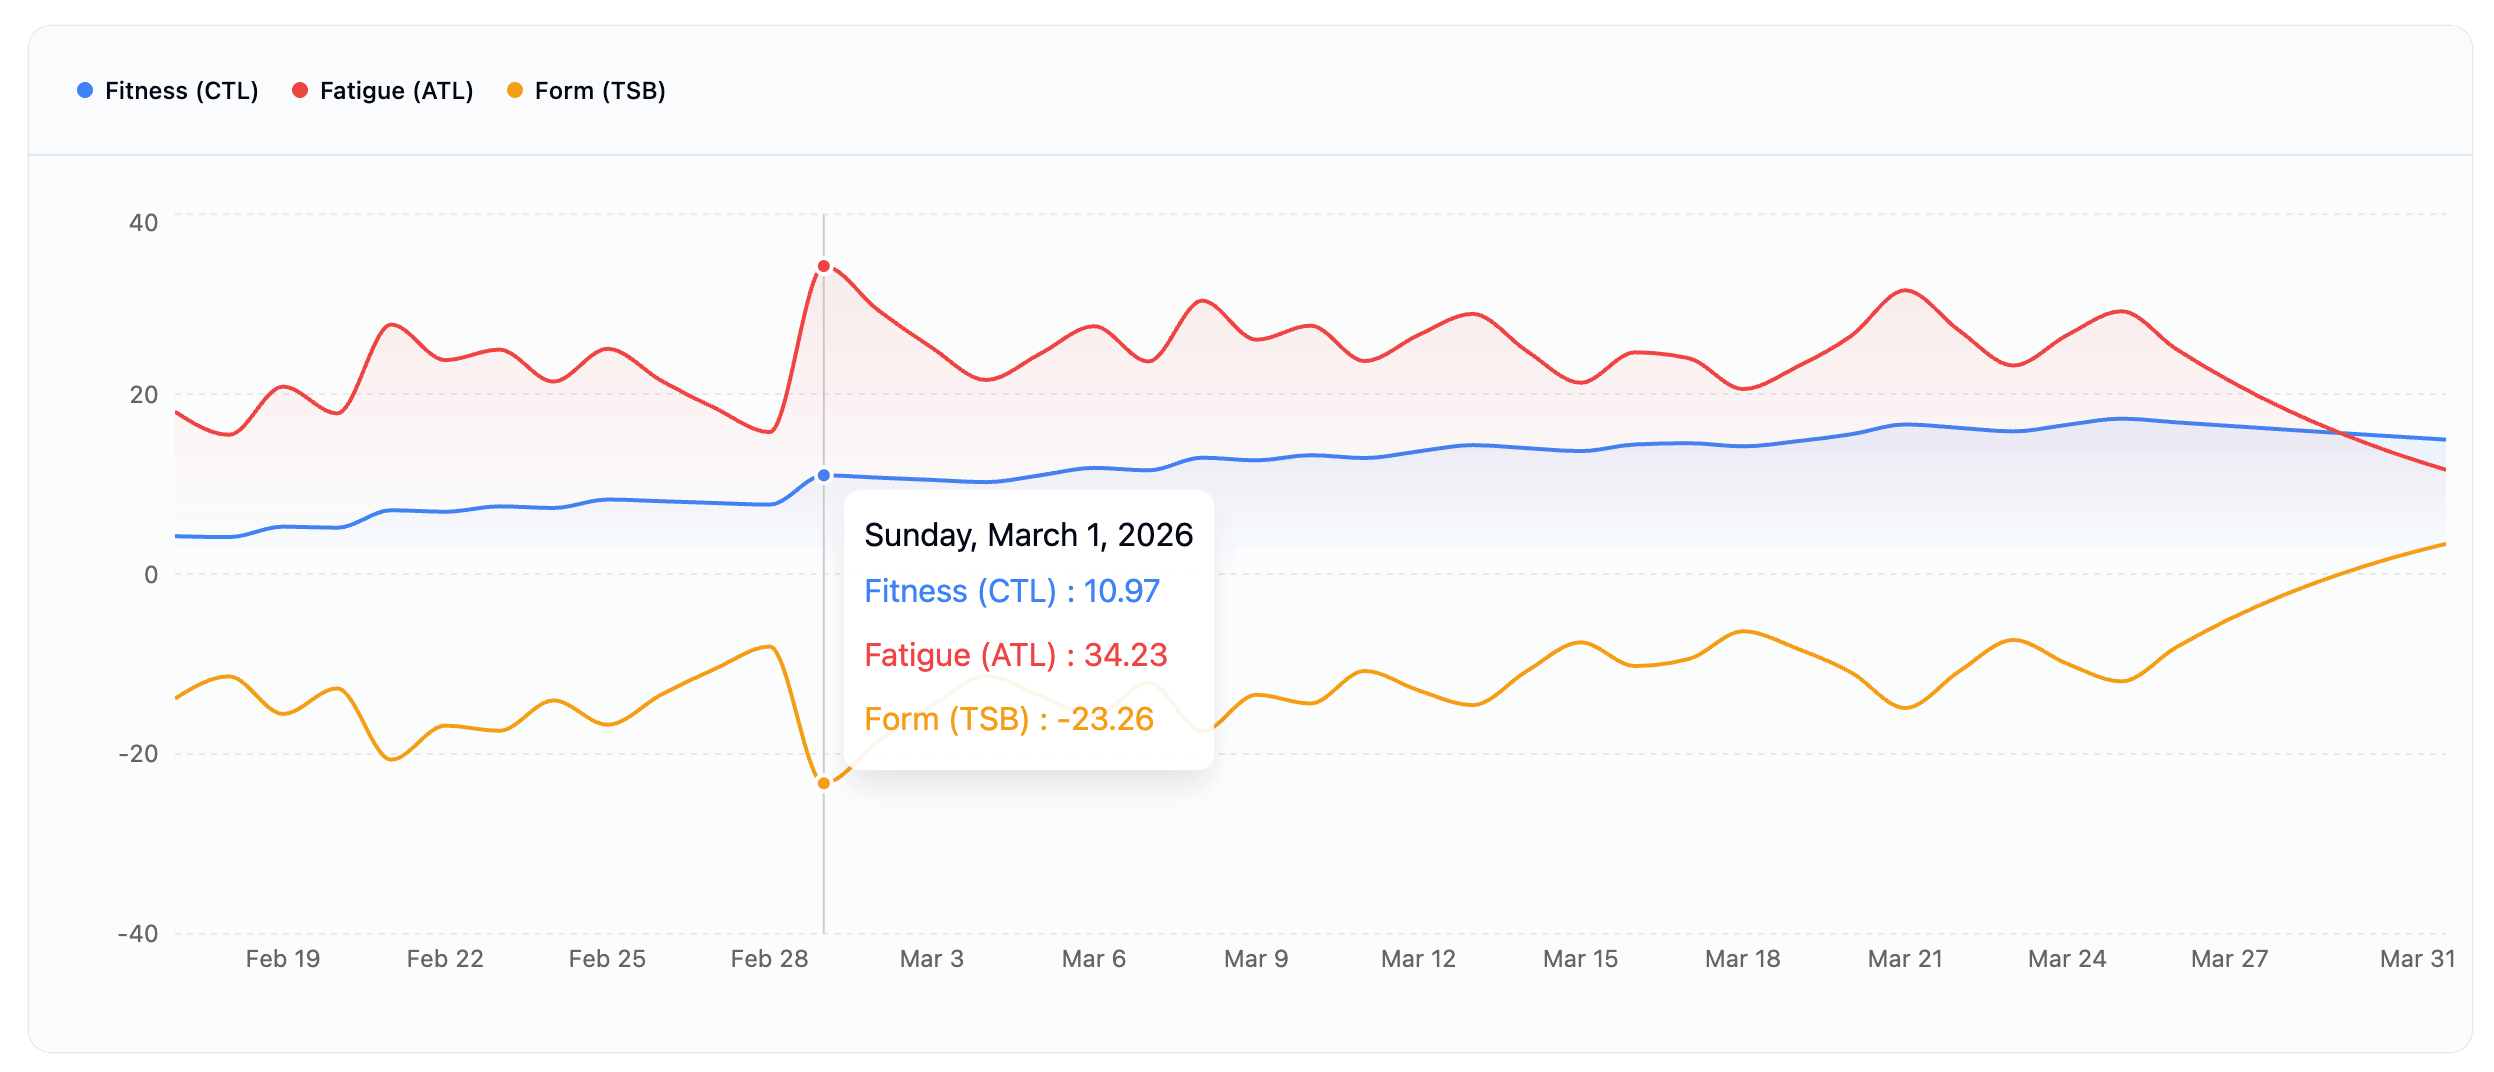This screenshot has height=1072, width=2494.
Task: Click the Mar 31 axis label
Action: tap(2417, 959)
